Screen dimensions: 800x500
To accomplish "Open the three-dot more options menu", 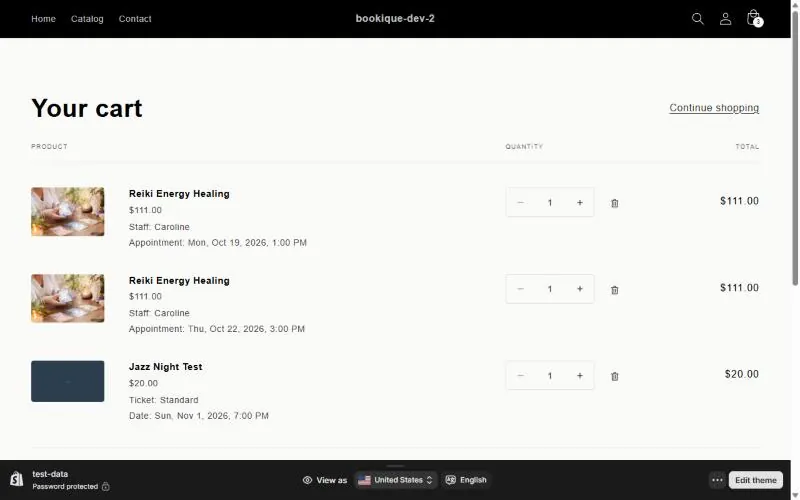I will [717, 480].
